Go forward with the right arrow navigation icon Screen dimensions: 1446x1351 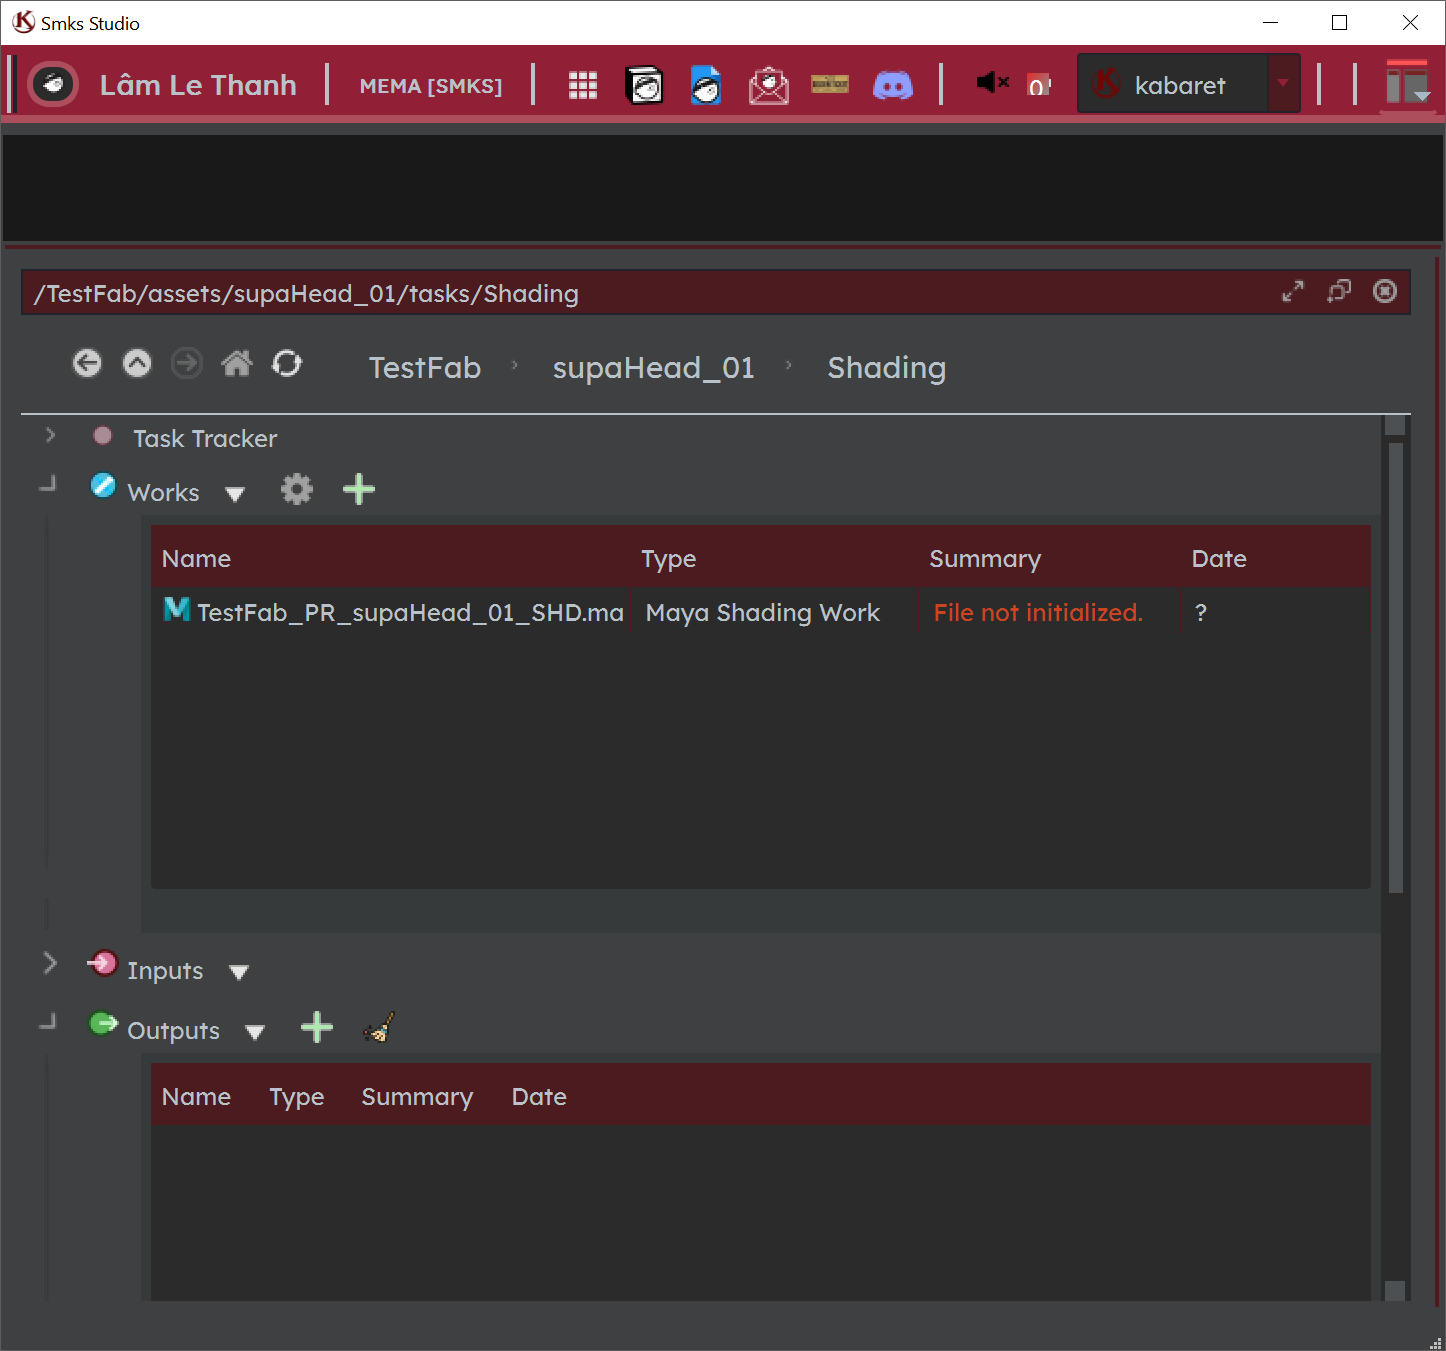point(187,363)
